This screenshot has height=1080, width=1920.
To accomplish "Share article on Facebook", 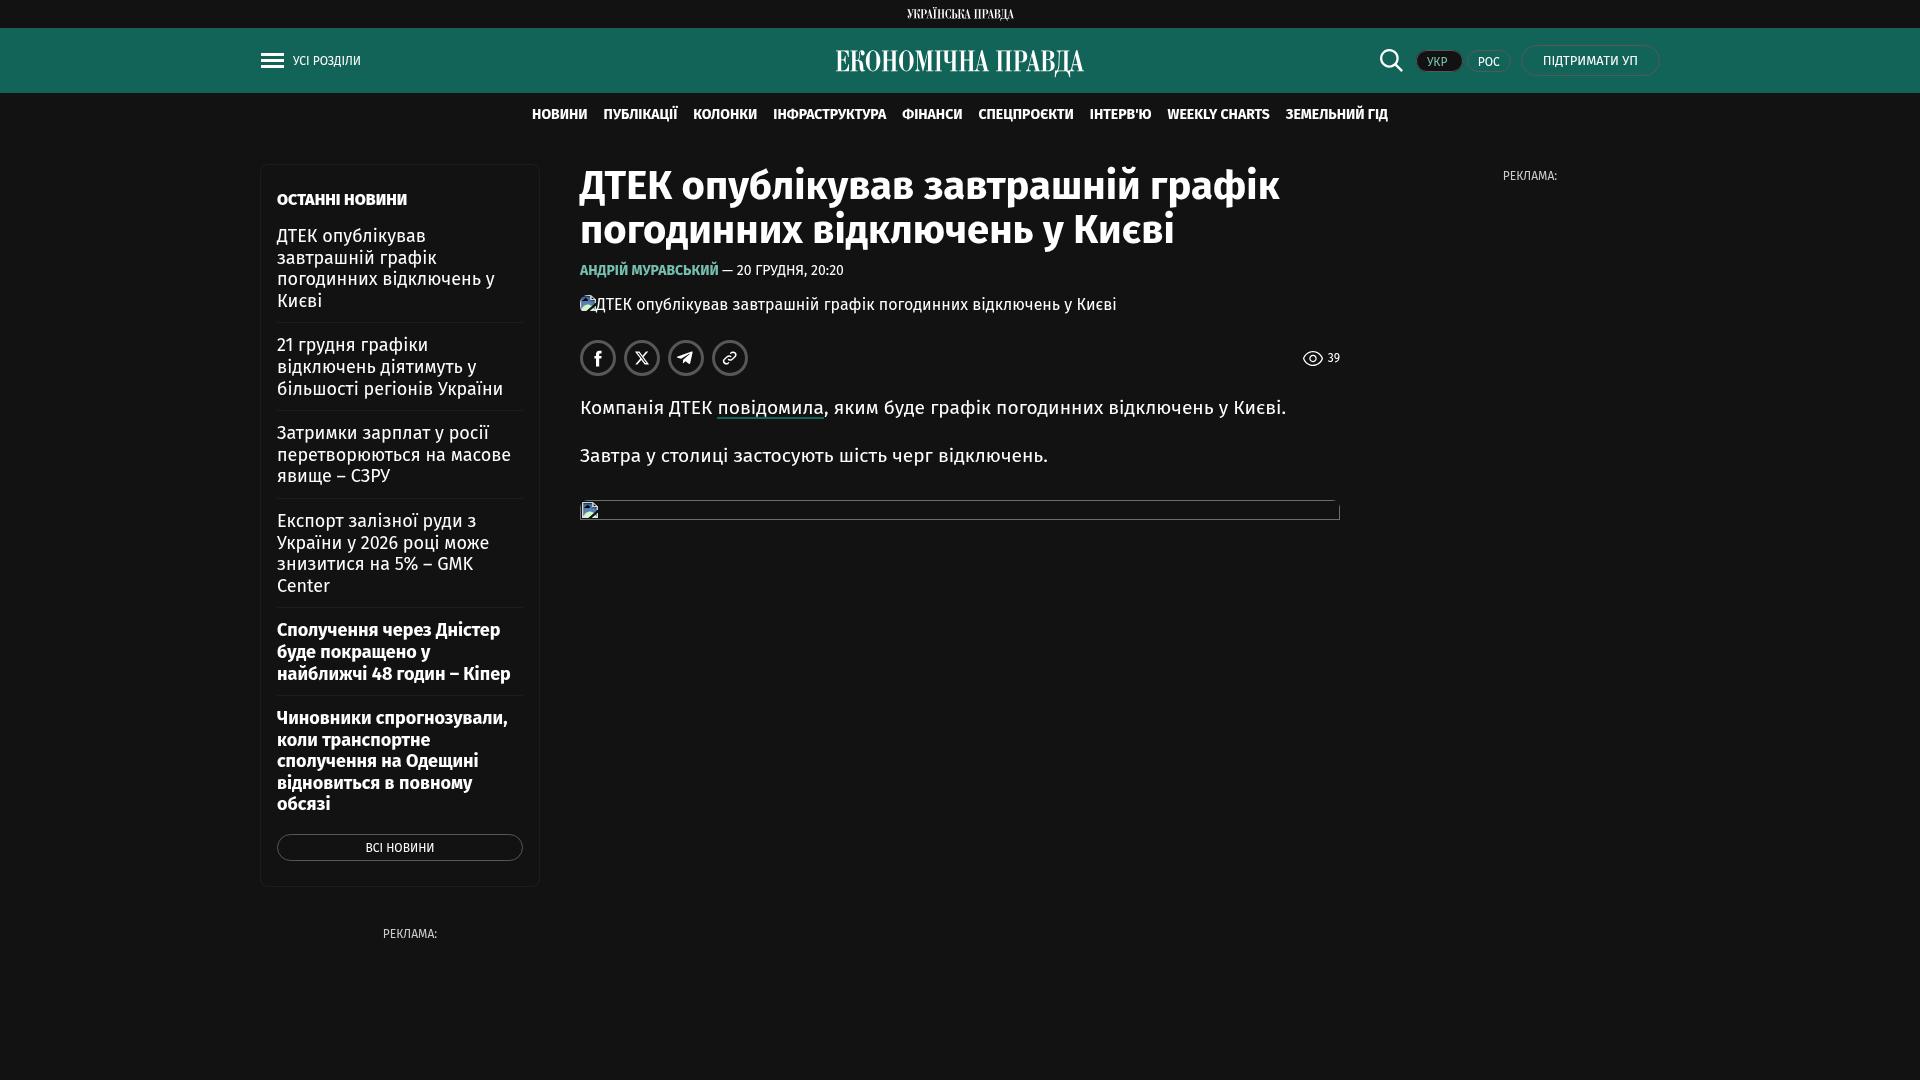I will (x=598, y=358).
